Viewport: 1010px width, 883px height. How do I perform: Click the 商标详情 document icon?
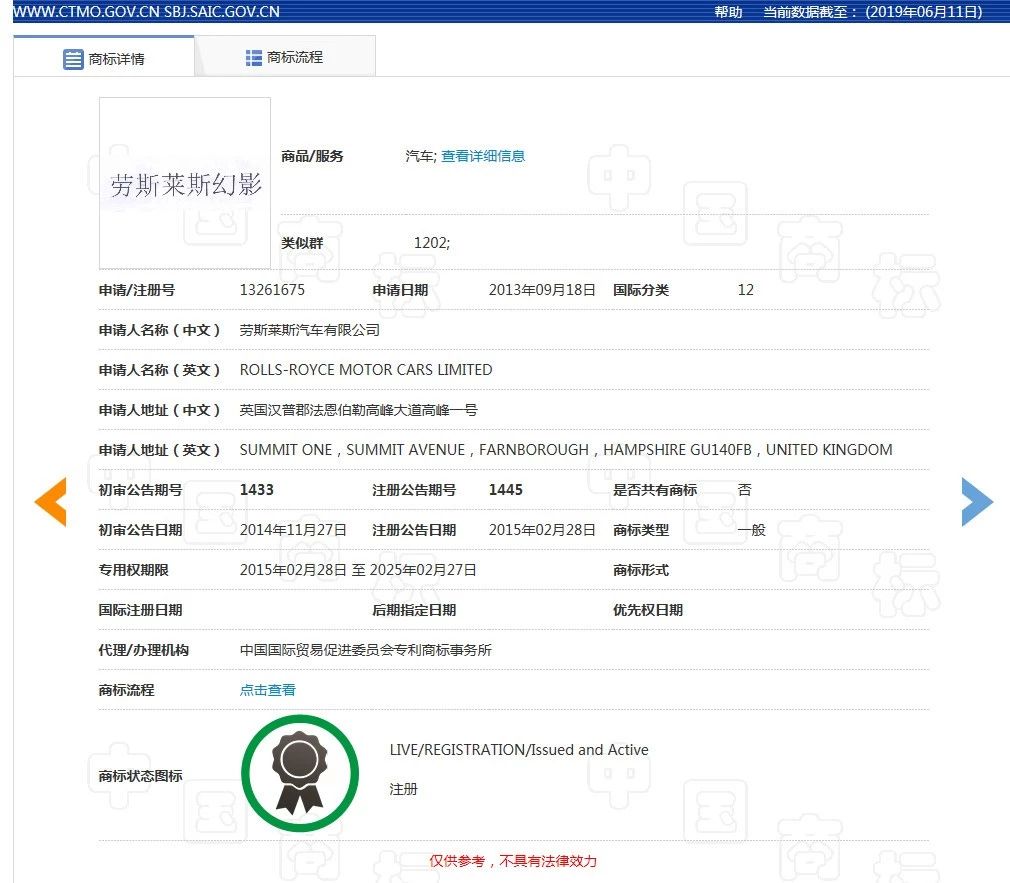[73, 59]
